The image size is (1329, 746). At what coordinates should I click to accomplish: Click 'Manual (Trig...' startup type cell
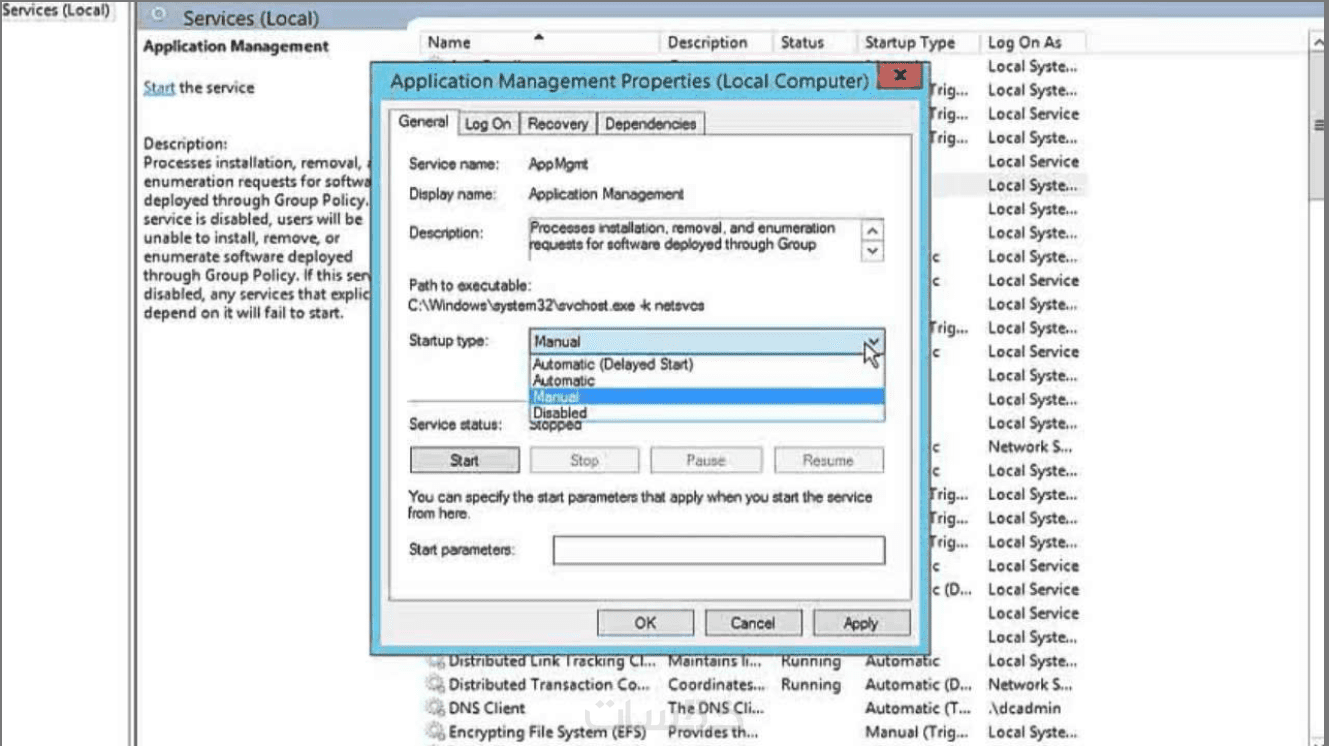pyautogui.click(x=917, y=733)
